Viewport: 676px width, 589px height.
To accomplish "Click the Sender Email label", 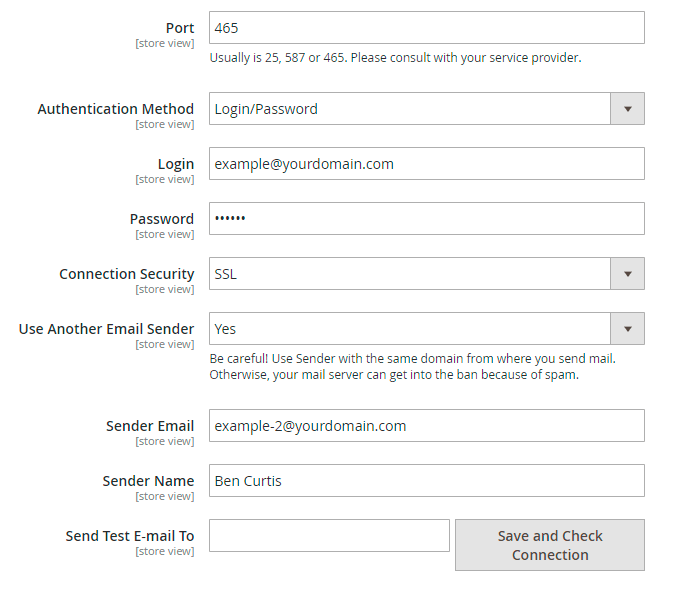I will [150, 426].
